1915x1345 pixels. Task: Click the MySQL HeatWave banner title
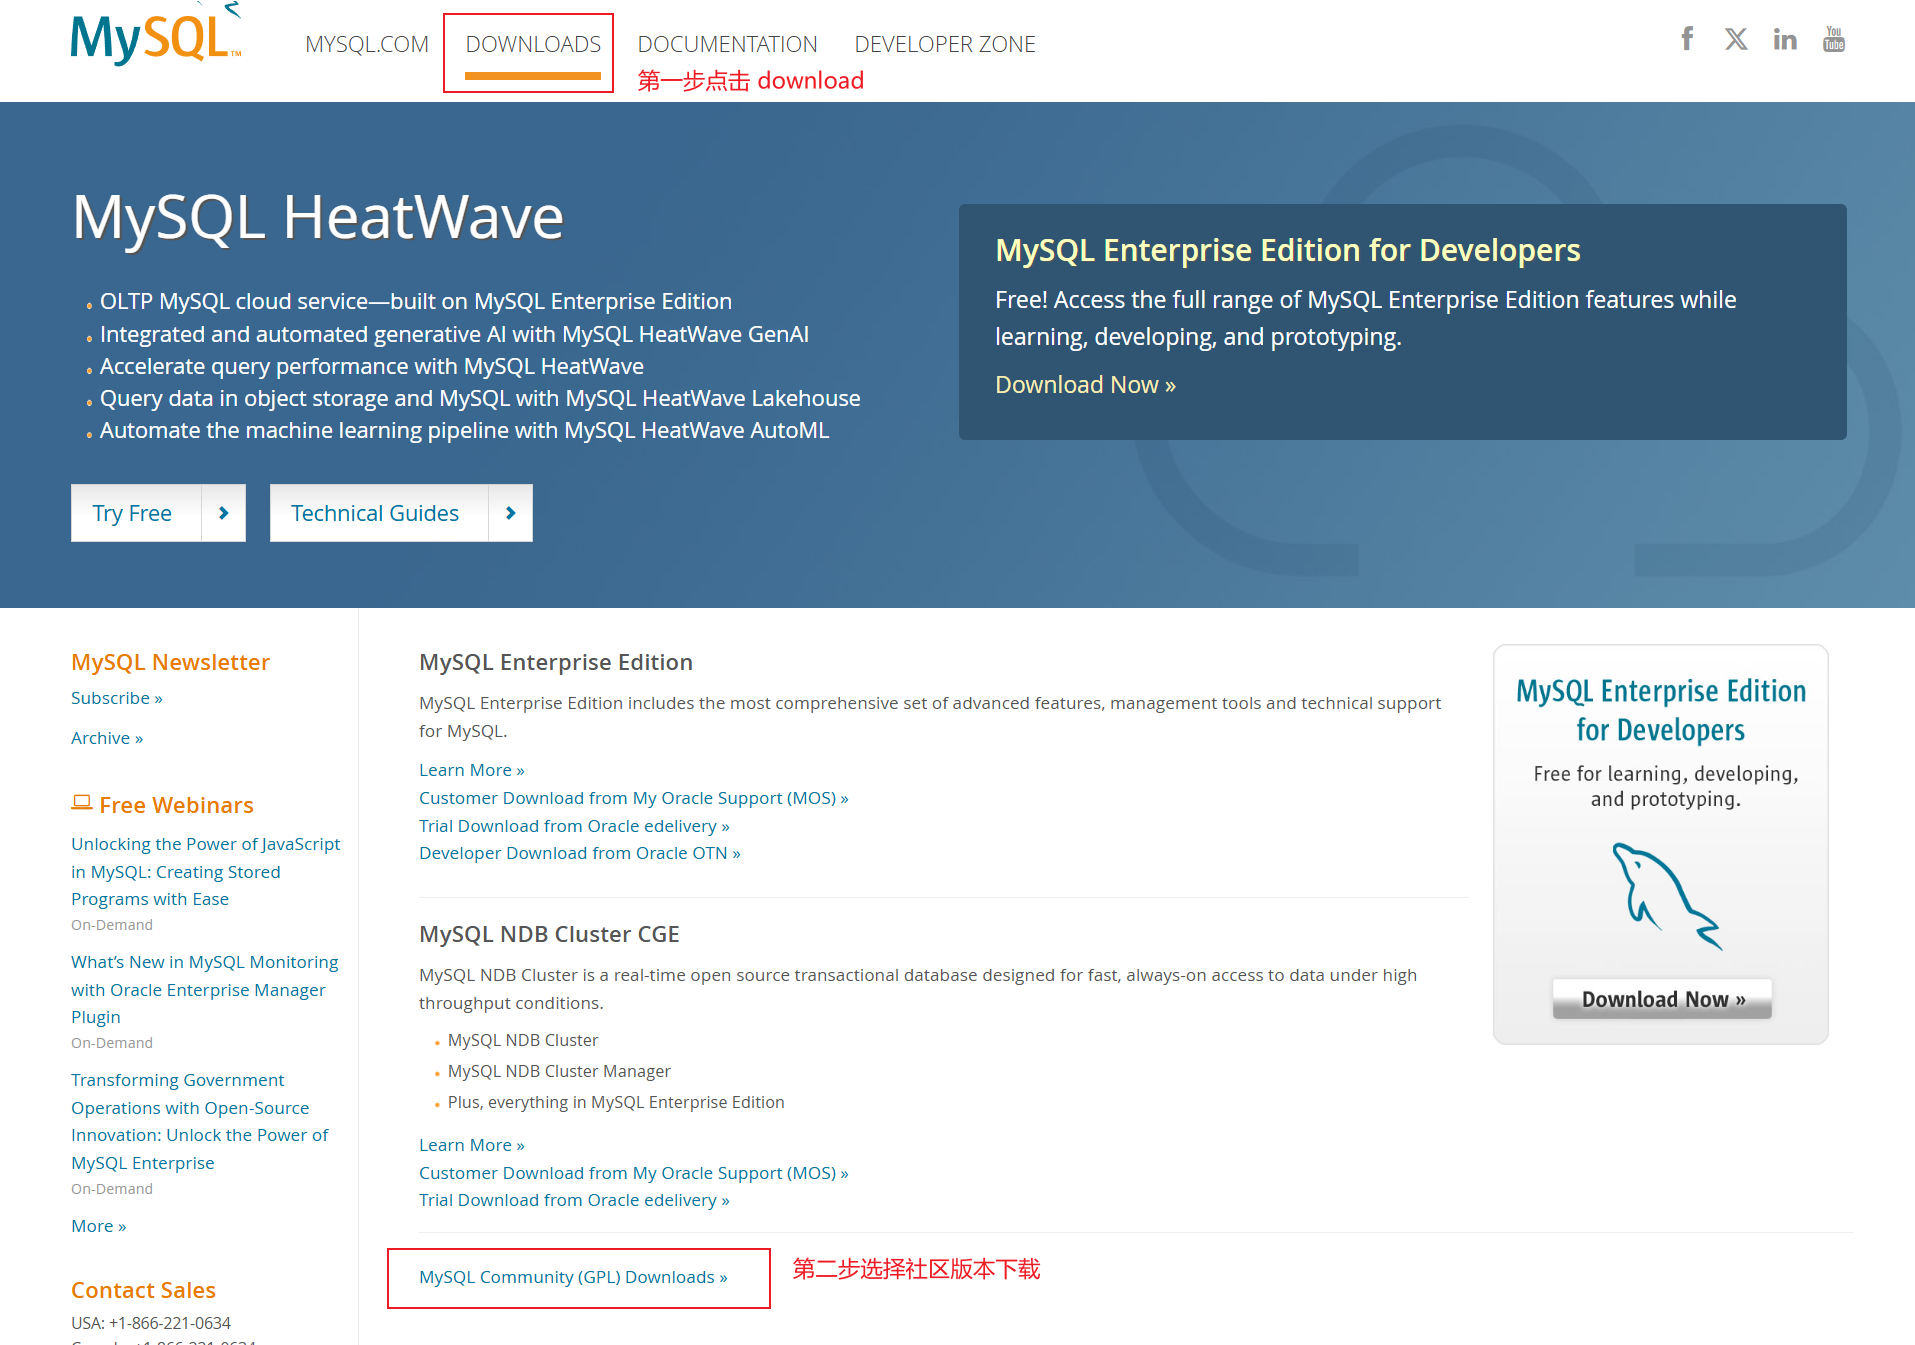(x=318, y=217)
